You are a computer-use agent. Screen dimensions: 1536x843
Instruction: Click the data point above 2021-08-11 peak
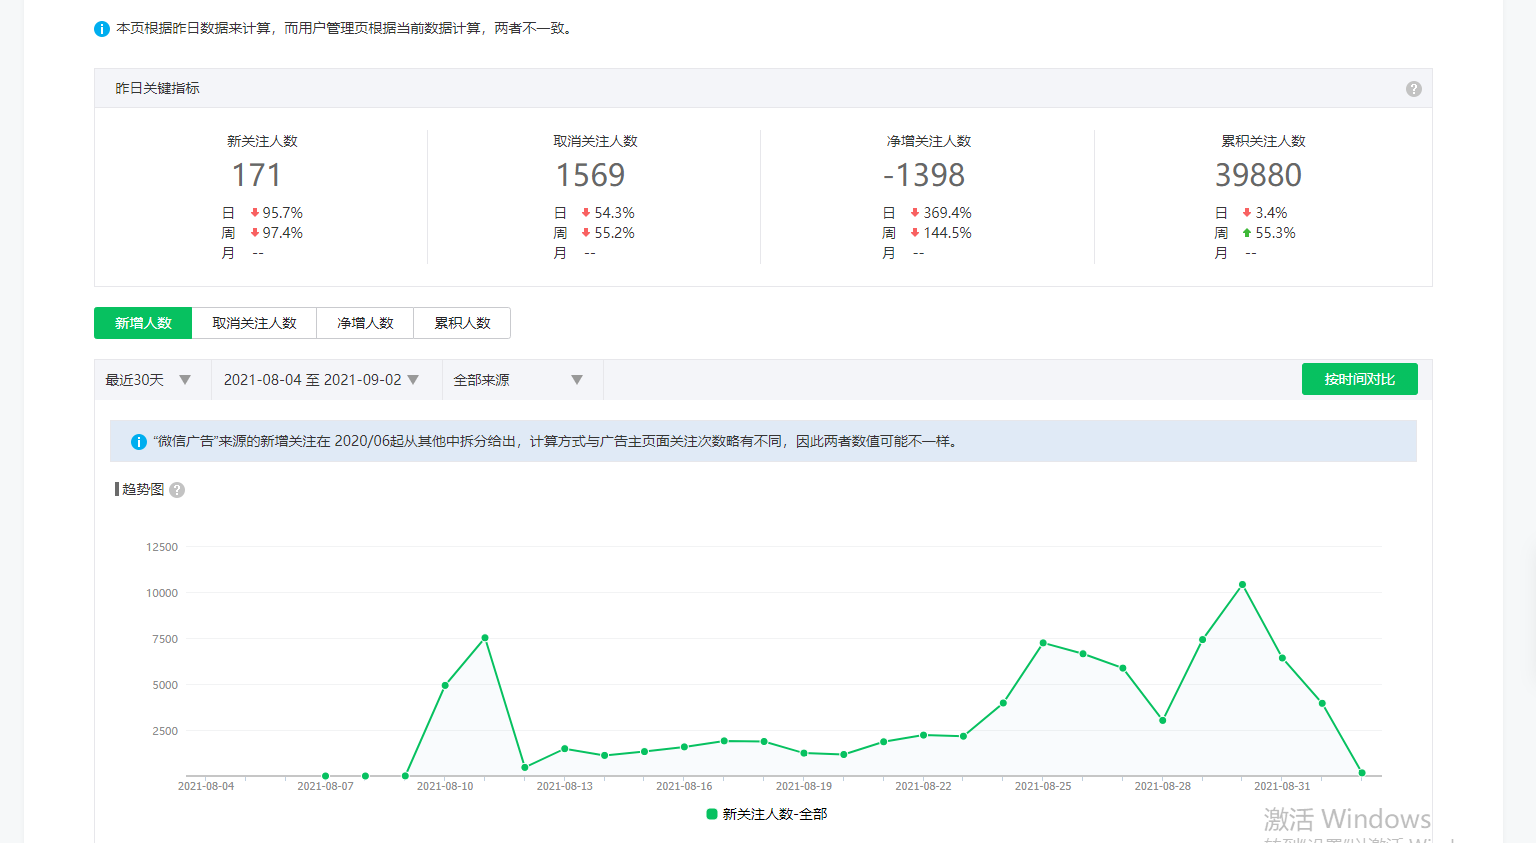point(485,638)
